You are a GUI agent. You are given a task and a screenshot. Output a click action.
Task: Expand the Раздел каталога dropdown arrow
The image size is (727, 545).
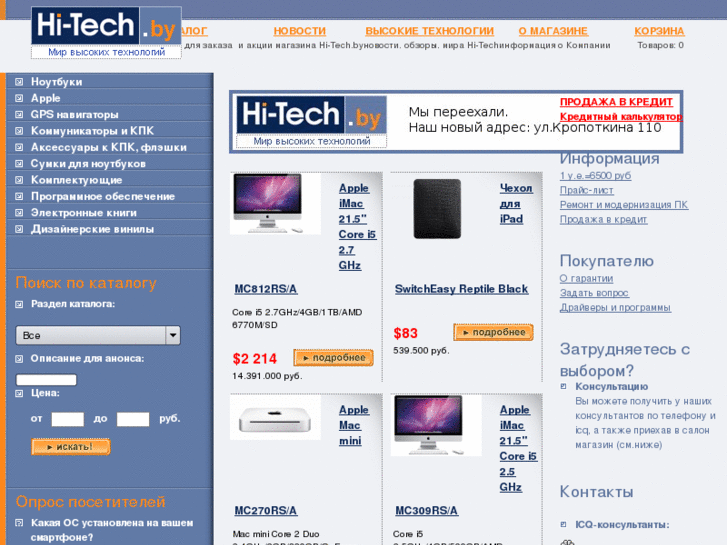click(173, 335)
